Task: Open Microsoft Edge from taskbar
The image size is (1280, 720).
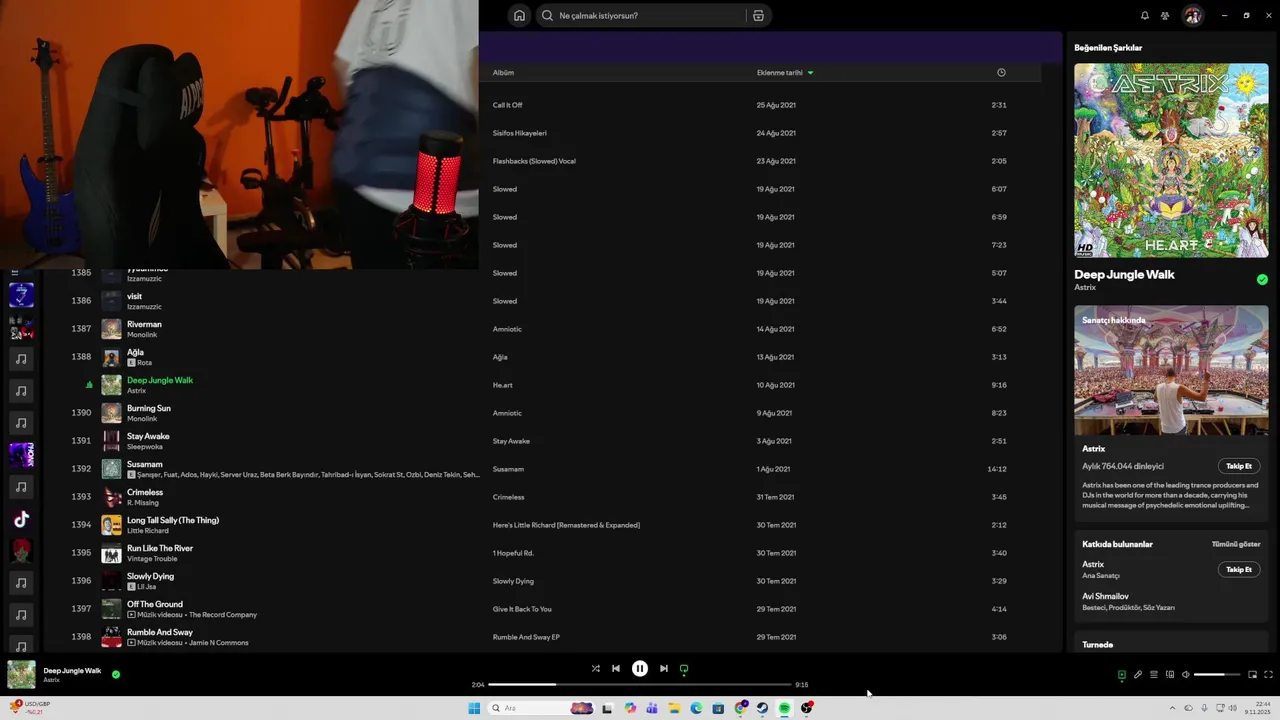Action: [696, 708]
